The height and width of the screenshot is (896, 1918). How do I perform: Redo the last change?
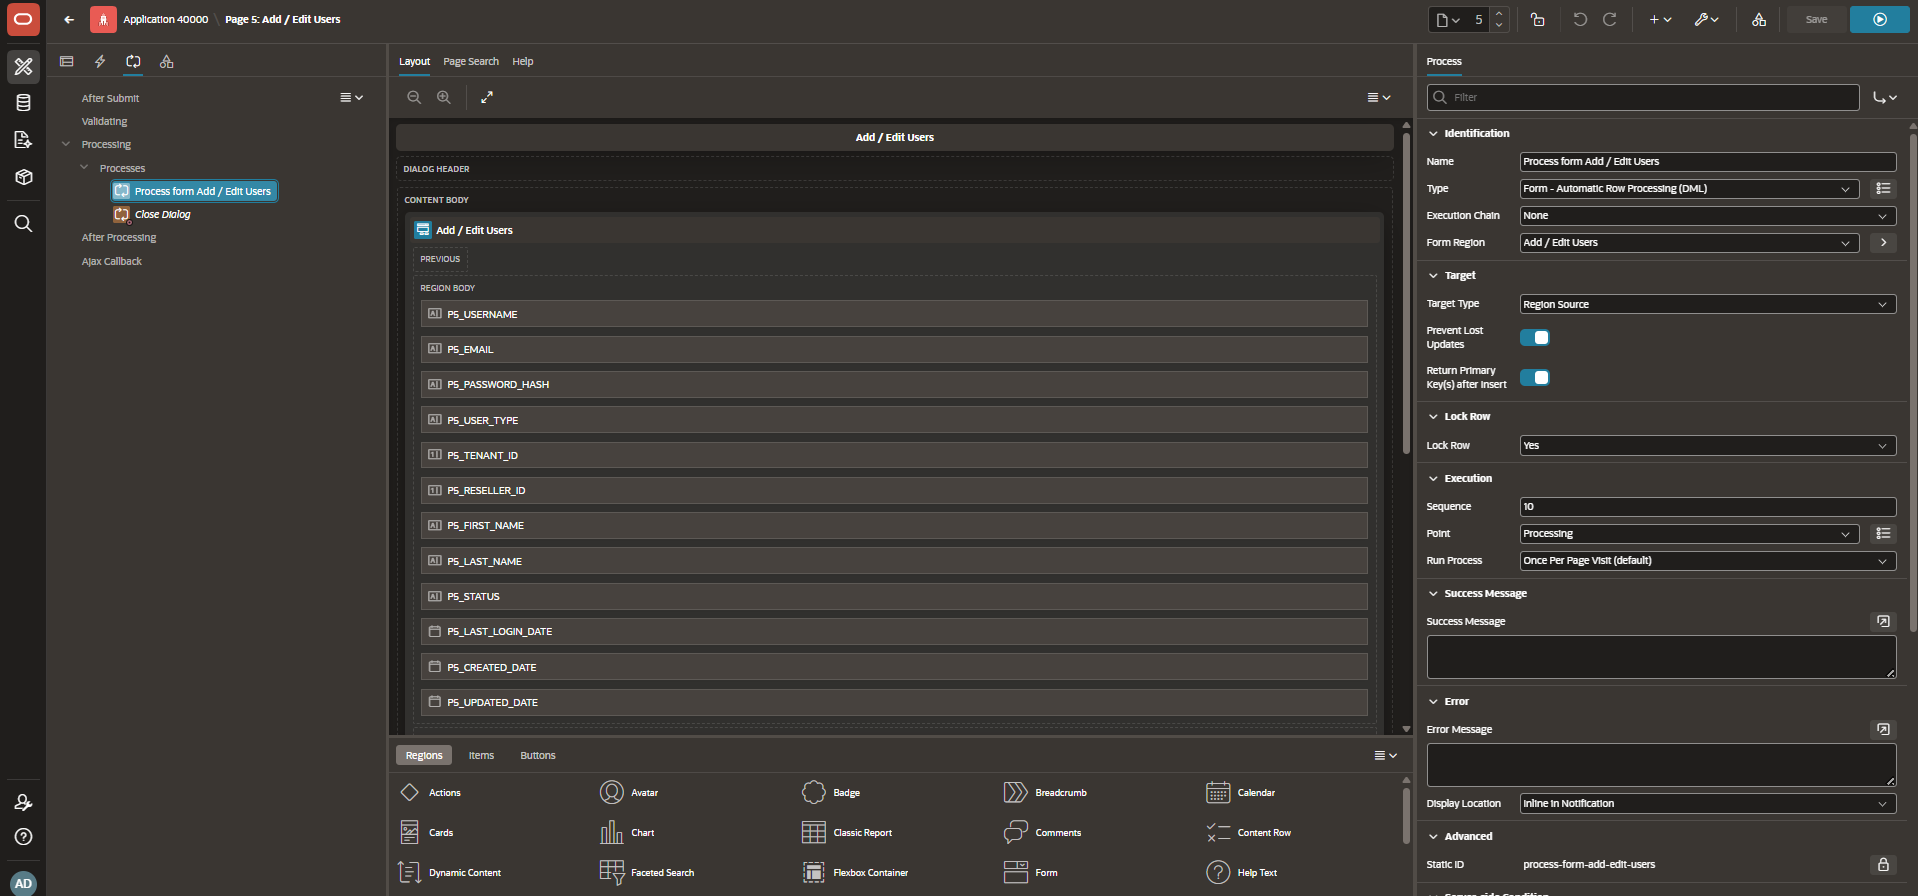pos(1610,19)
